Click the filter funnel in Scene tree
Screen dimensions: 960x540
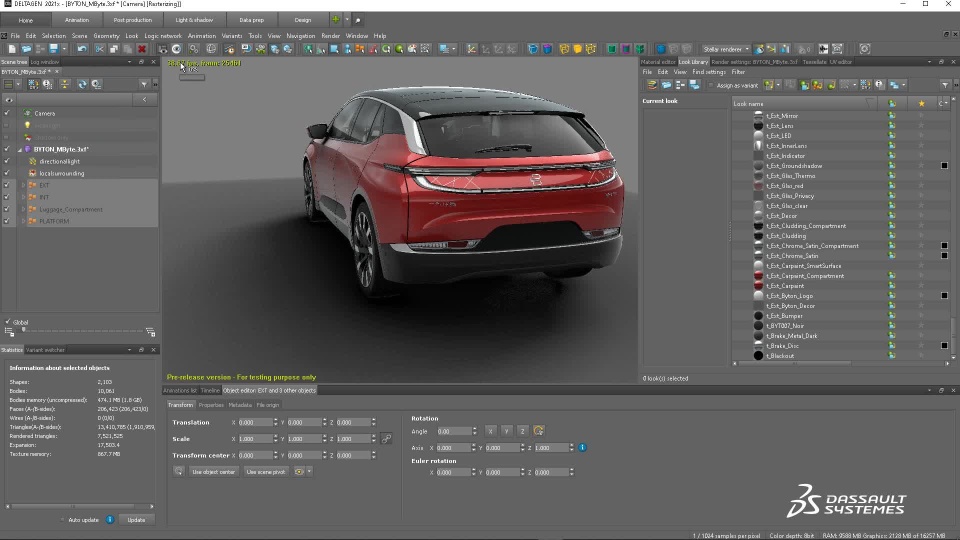click(144, 85)
